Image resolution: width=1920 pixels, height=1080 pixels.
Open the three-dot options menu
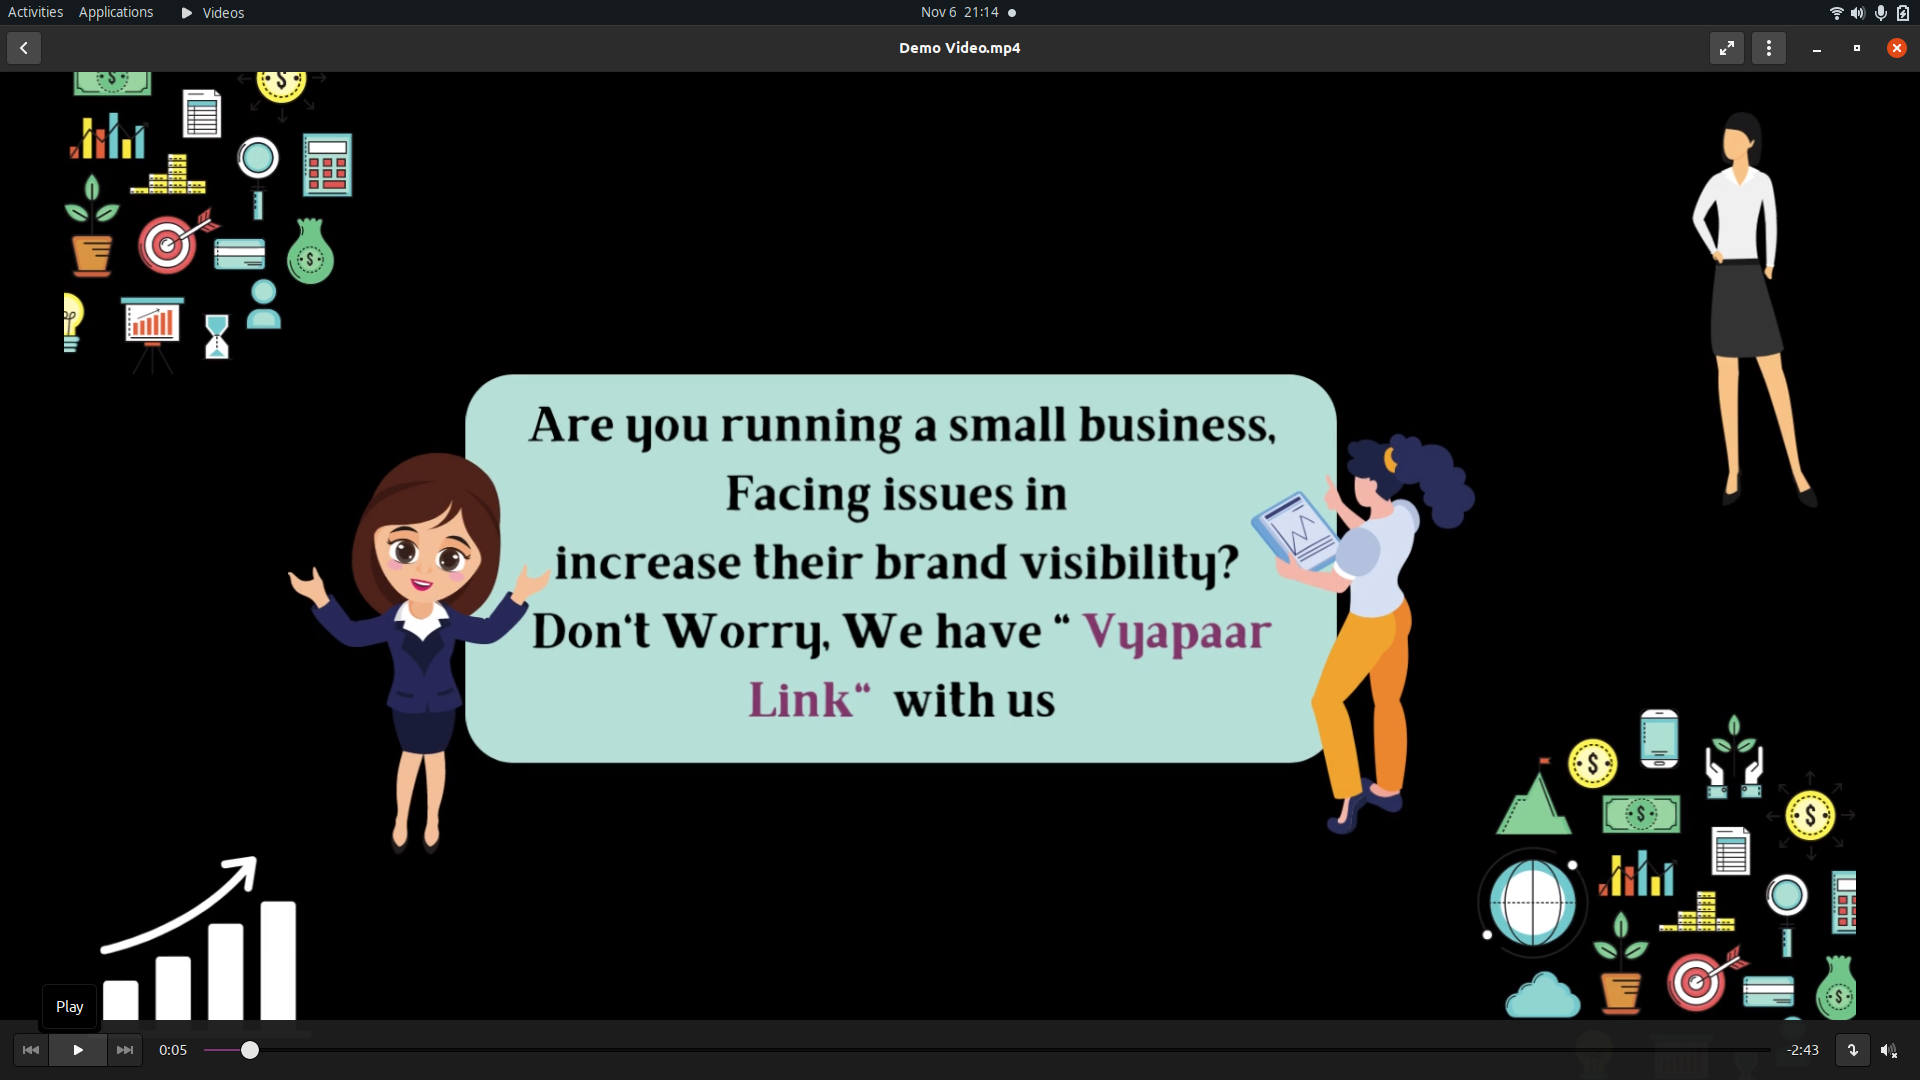click(1769, 48)
